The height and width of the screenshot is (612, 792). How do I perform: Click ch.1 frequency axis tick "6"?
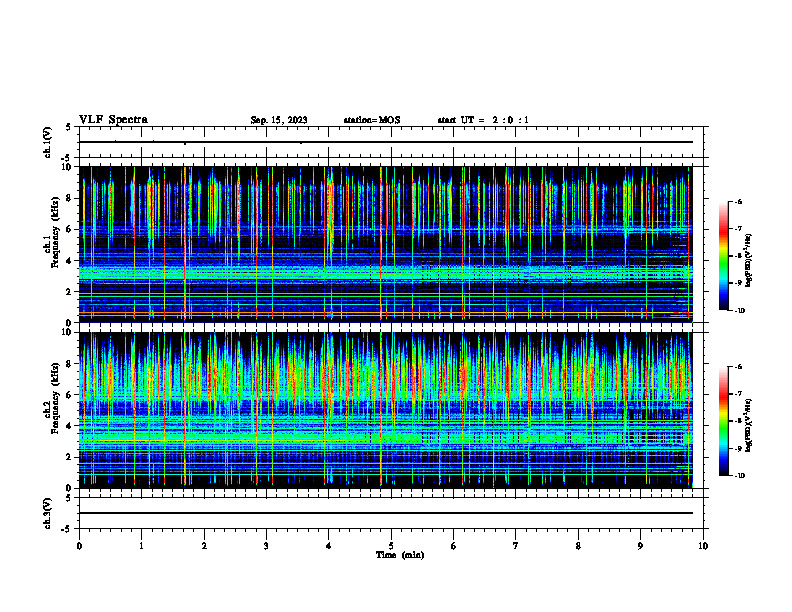[x=70, y=229]
